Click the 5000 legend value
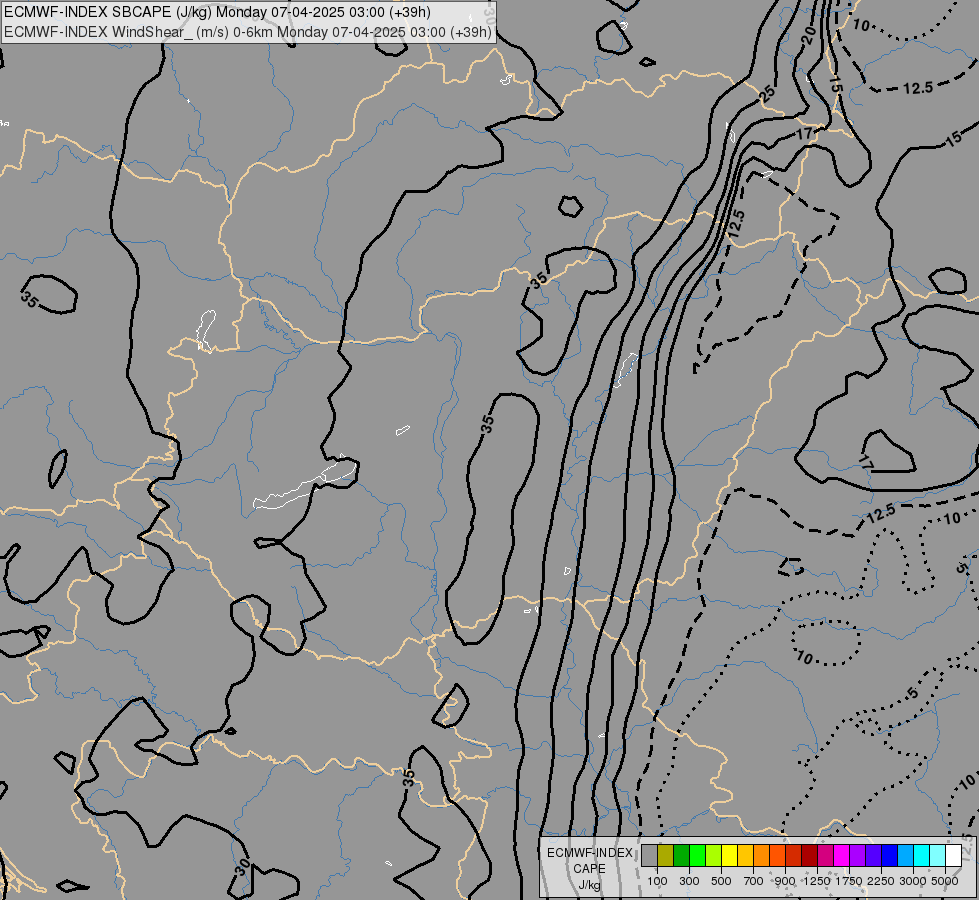 pos(945,881)
